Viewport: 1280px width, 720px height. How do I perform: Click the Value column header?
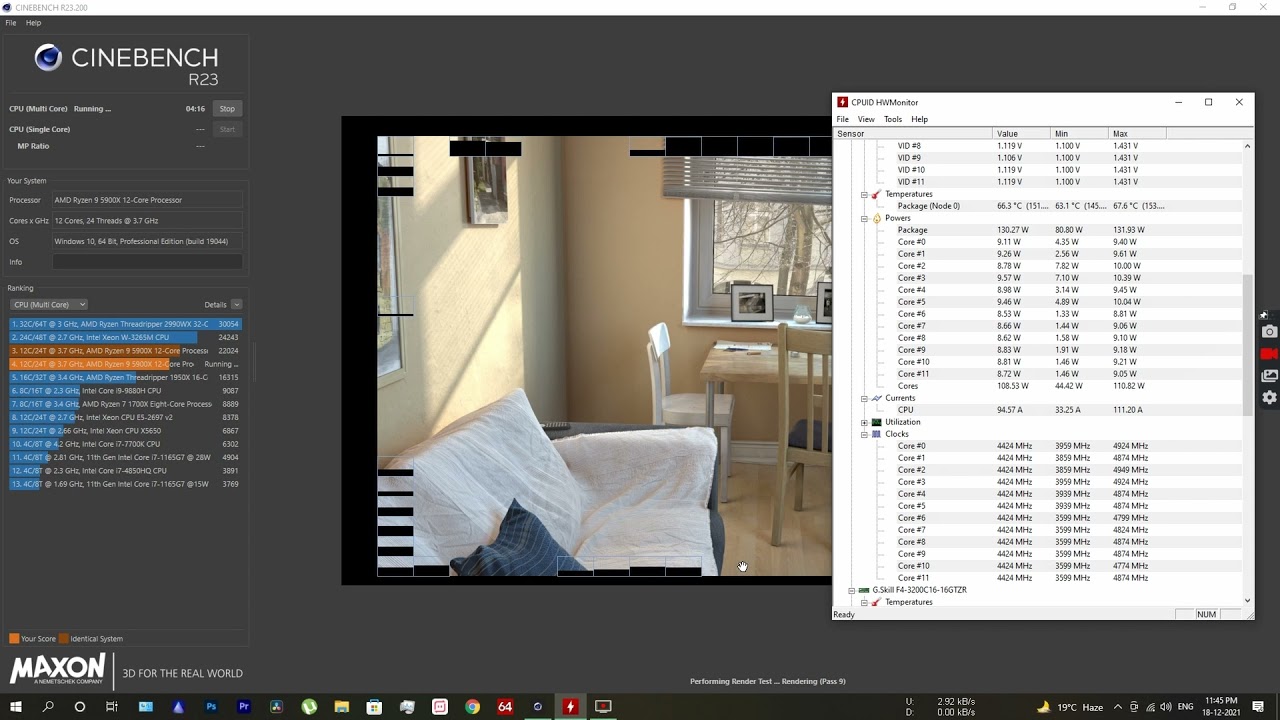click(1021, 134)
